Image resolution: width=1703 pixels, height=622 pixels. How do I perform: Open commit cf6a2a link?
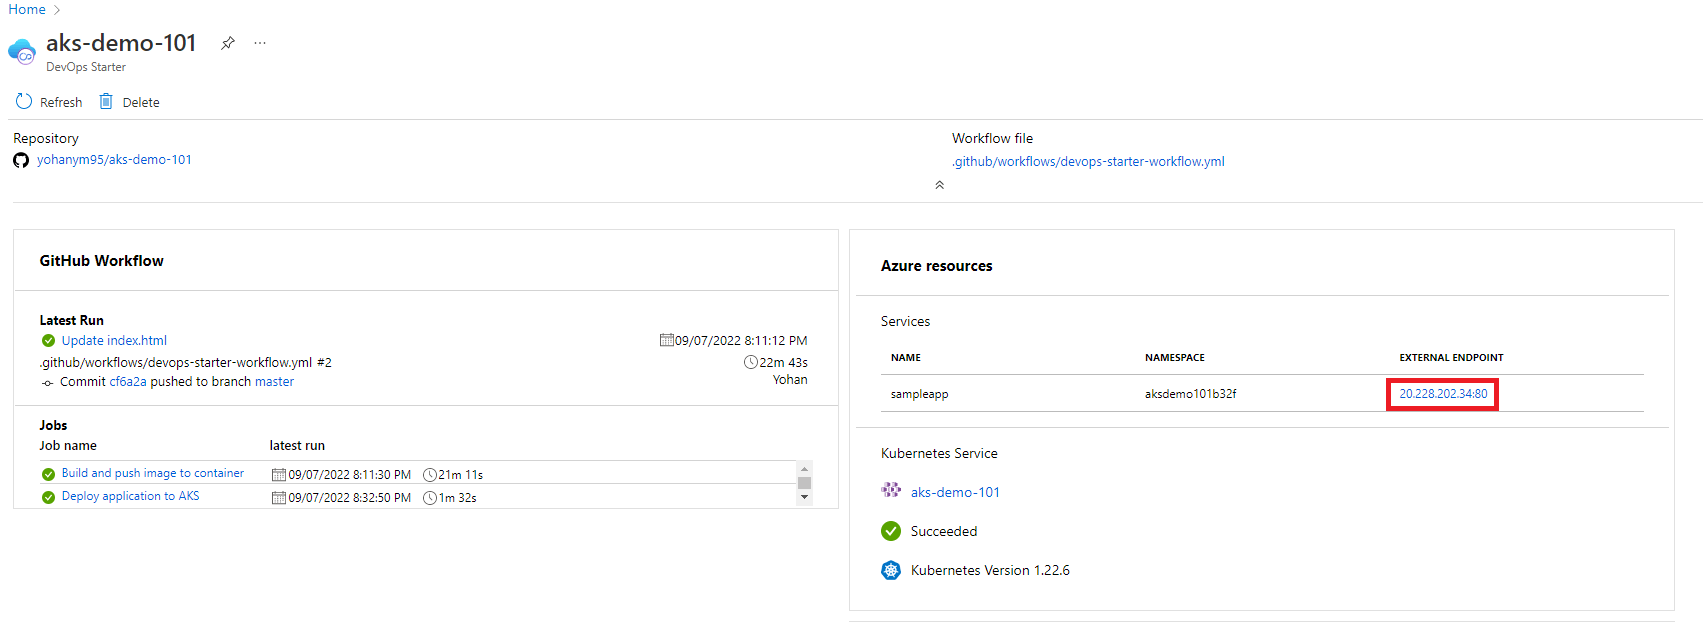click(128, 382)
